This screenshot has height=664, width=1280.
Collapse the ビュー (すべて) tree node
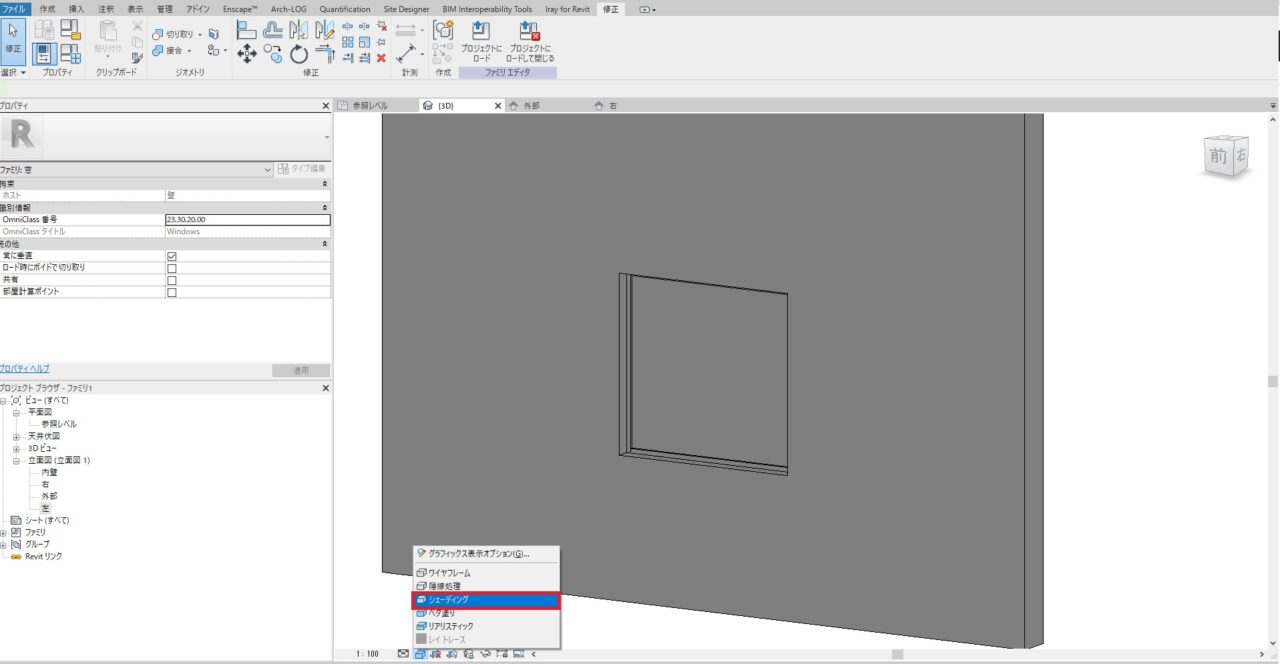coord(4,400)
